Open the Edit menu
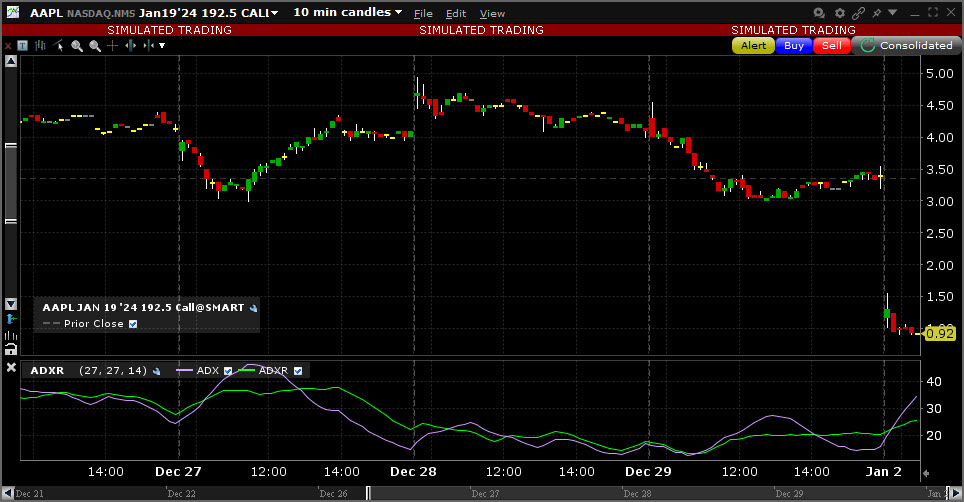This screenshot has width=964, height=502. pyautogui.click(x=456, y=14)
